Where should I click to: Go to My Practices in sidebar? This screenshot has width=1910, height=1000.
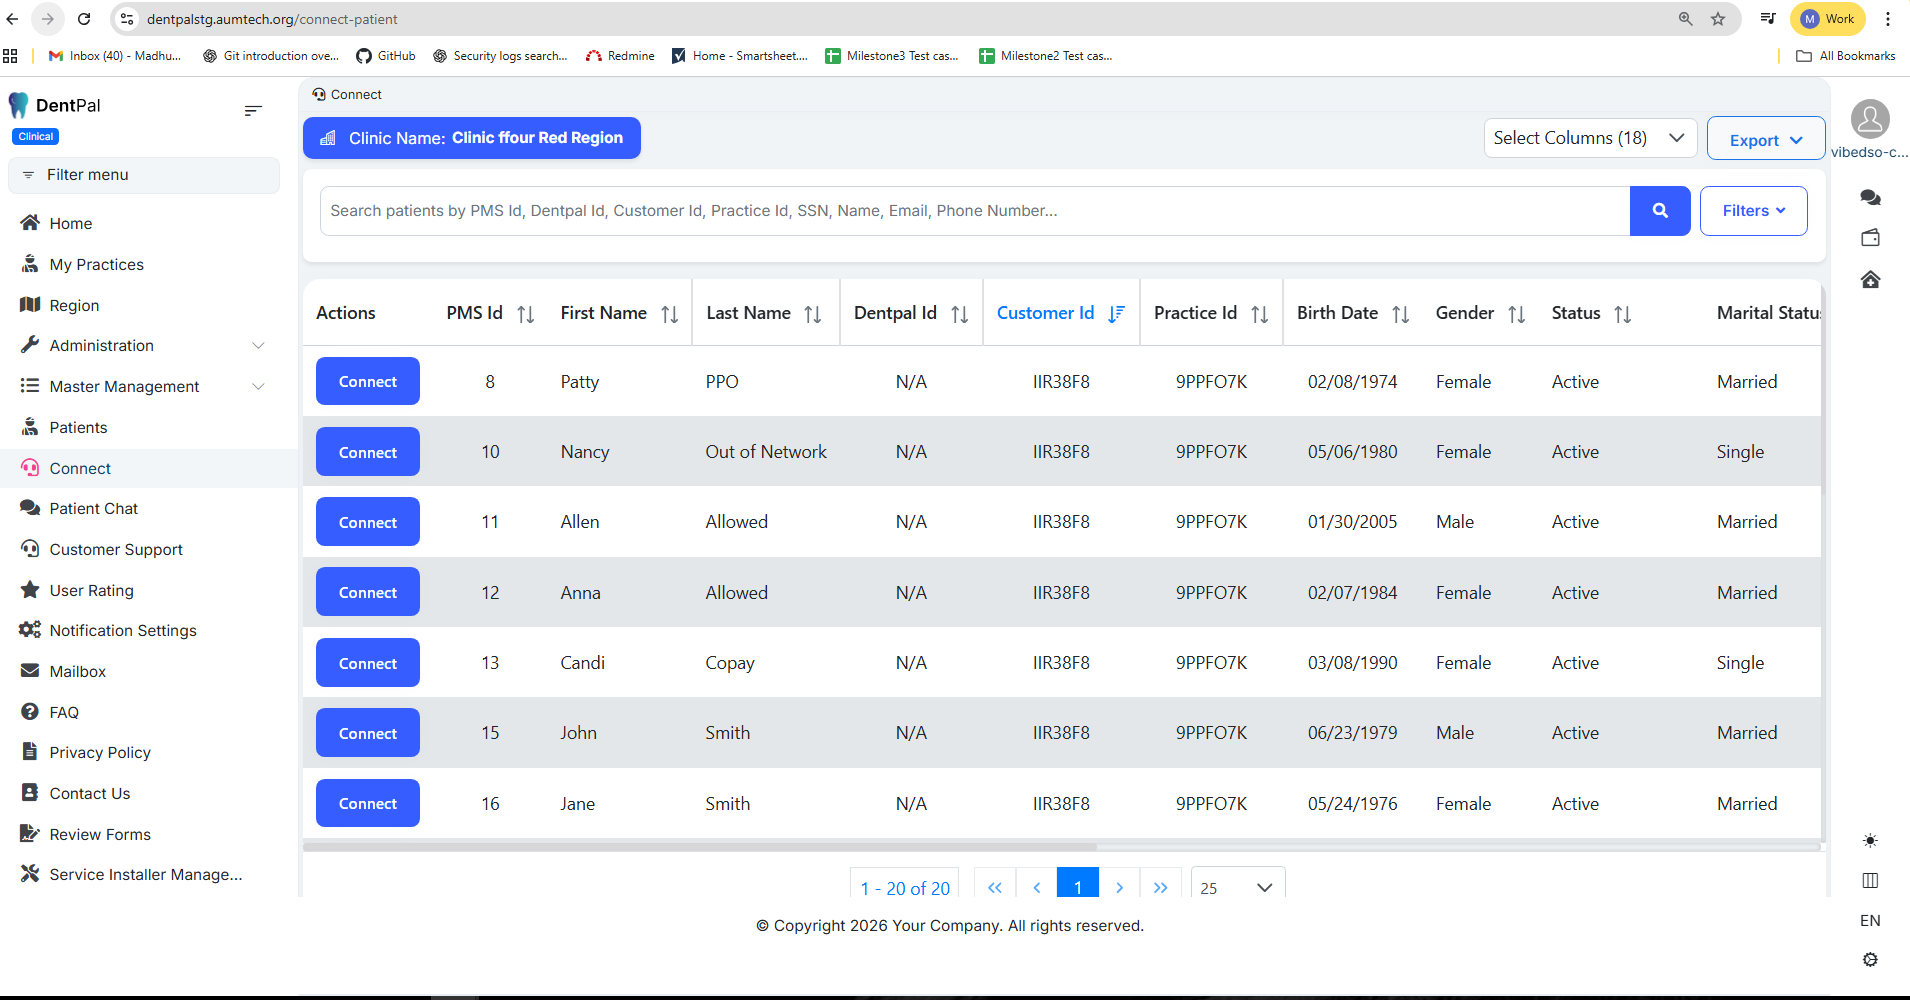pos(96,265)
